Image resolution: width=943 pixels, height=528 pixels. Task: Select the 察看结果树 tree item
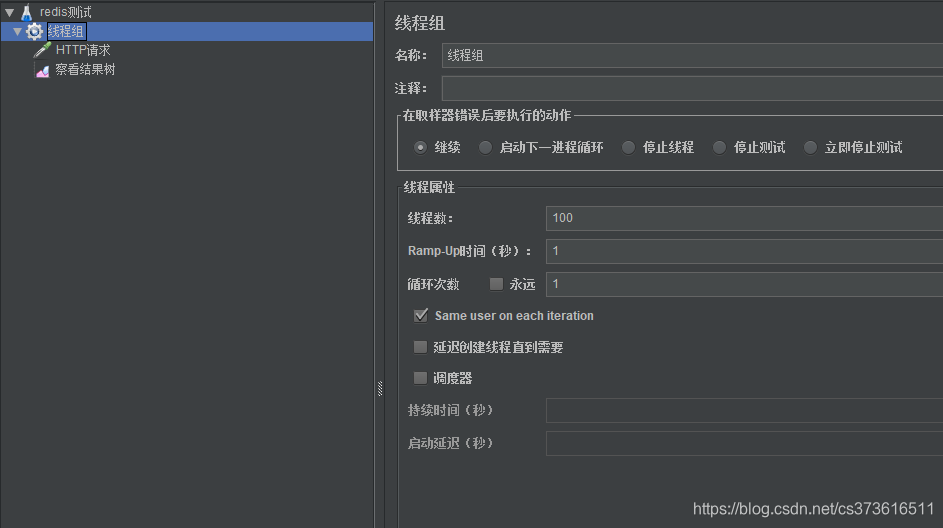point(85,70)
